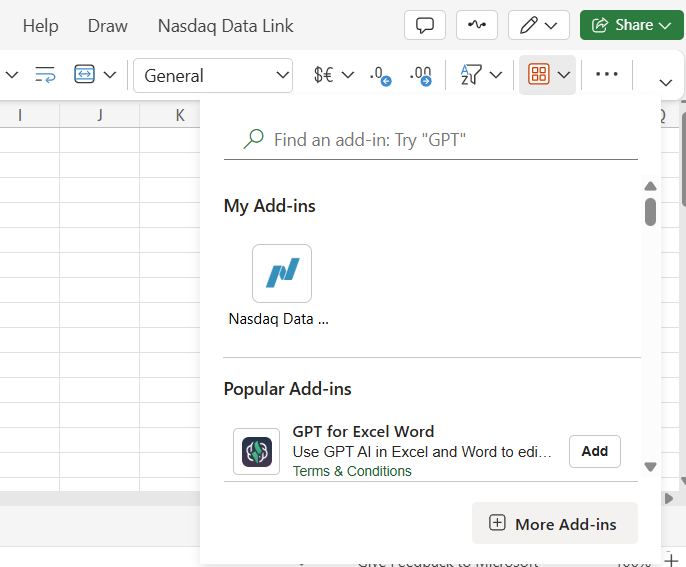Click the GPT for Excel Word title
Viewport: 686px width, 567px height.
click(x=363, y=431)
